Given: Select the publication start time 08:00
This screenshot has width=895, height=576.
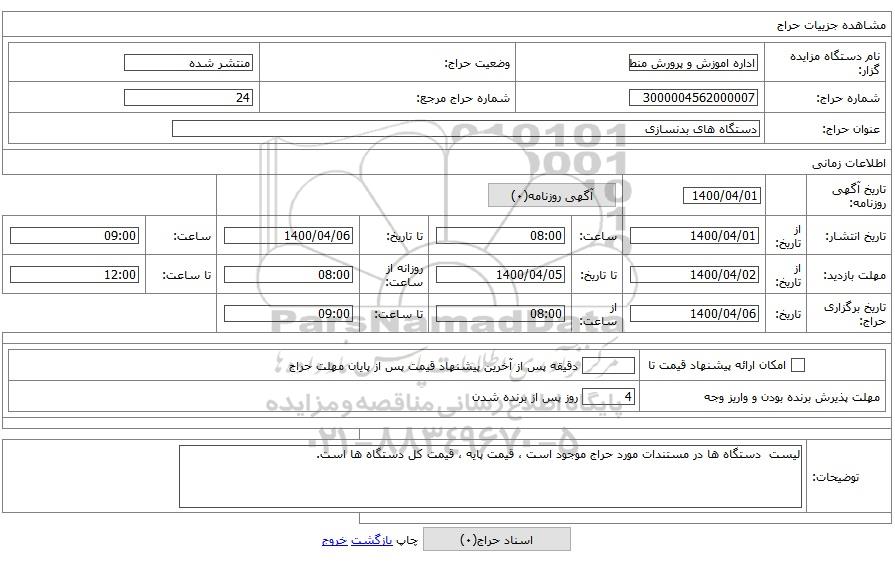Looking at the screenshot, I should coord(501,235).
